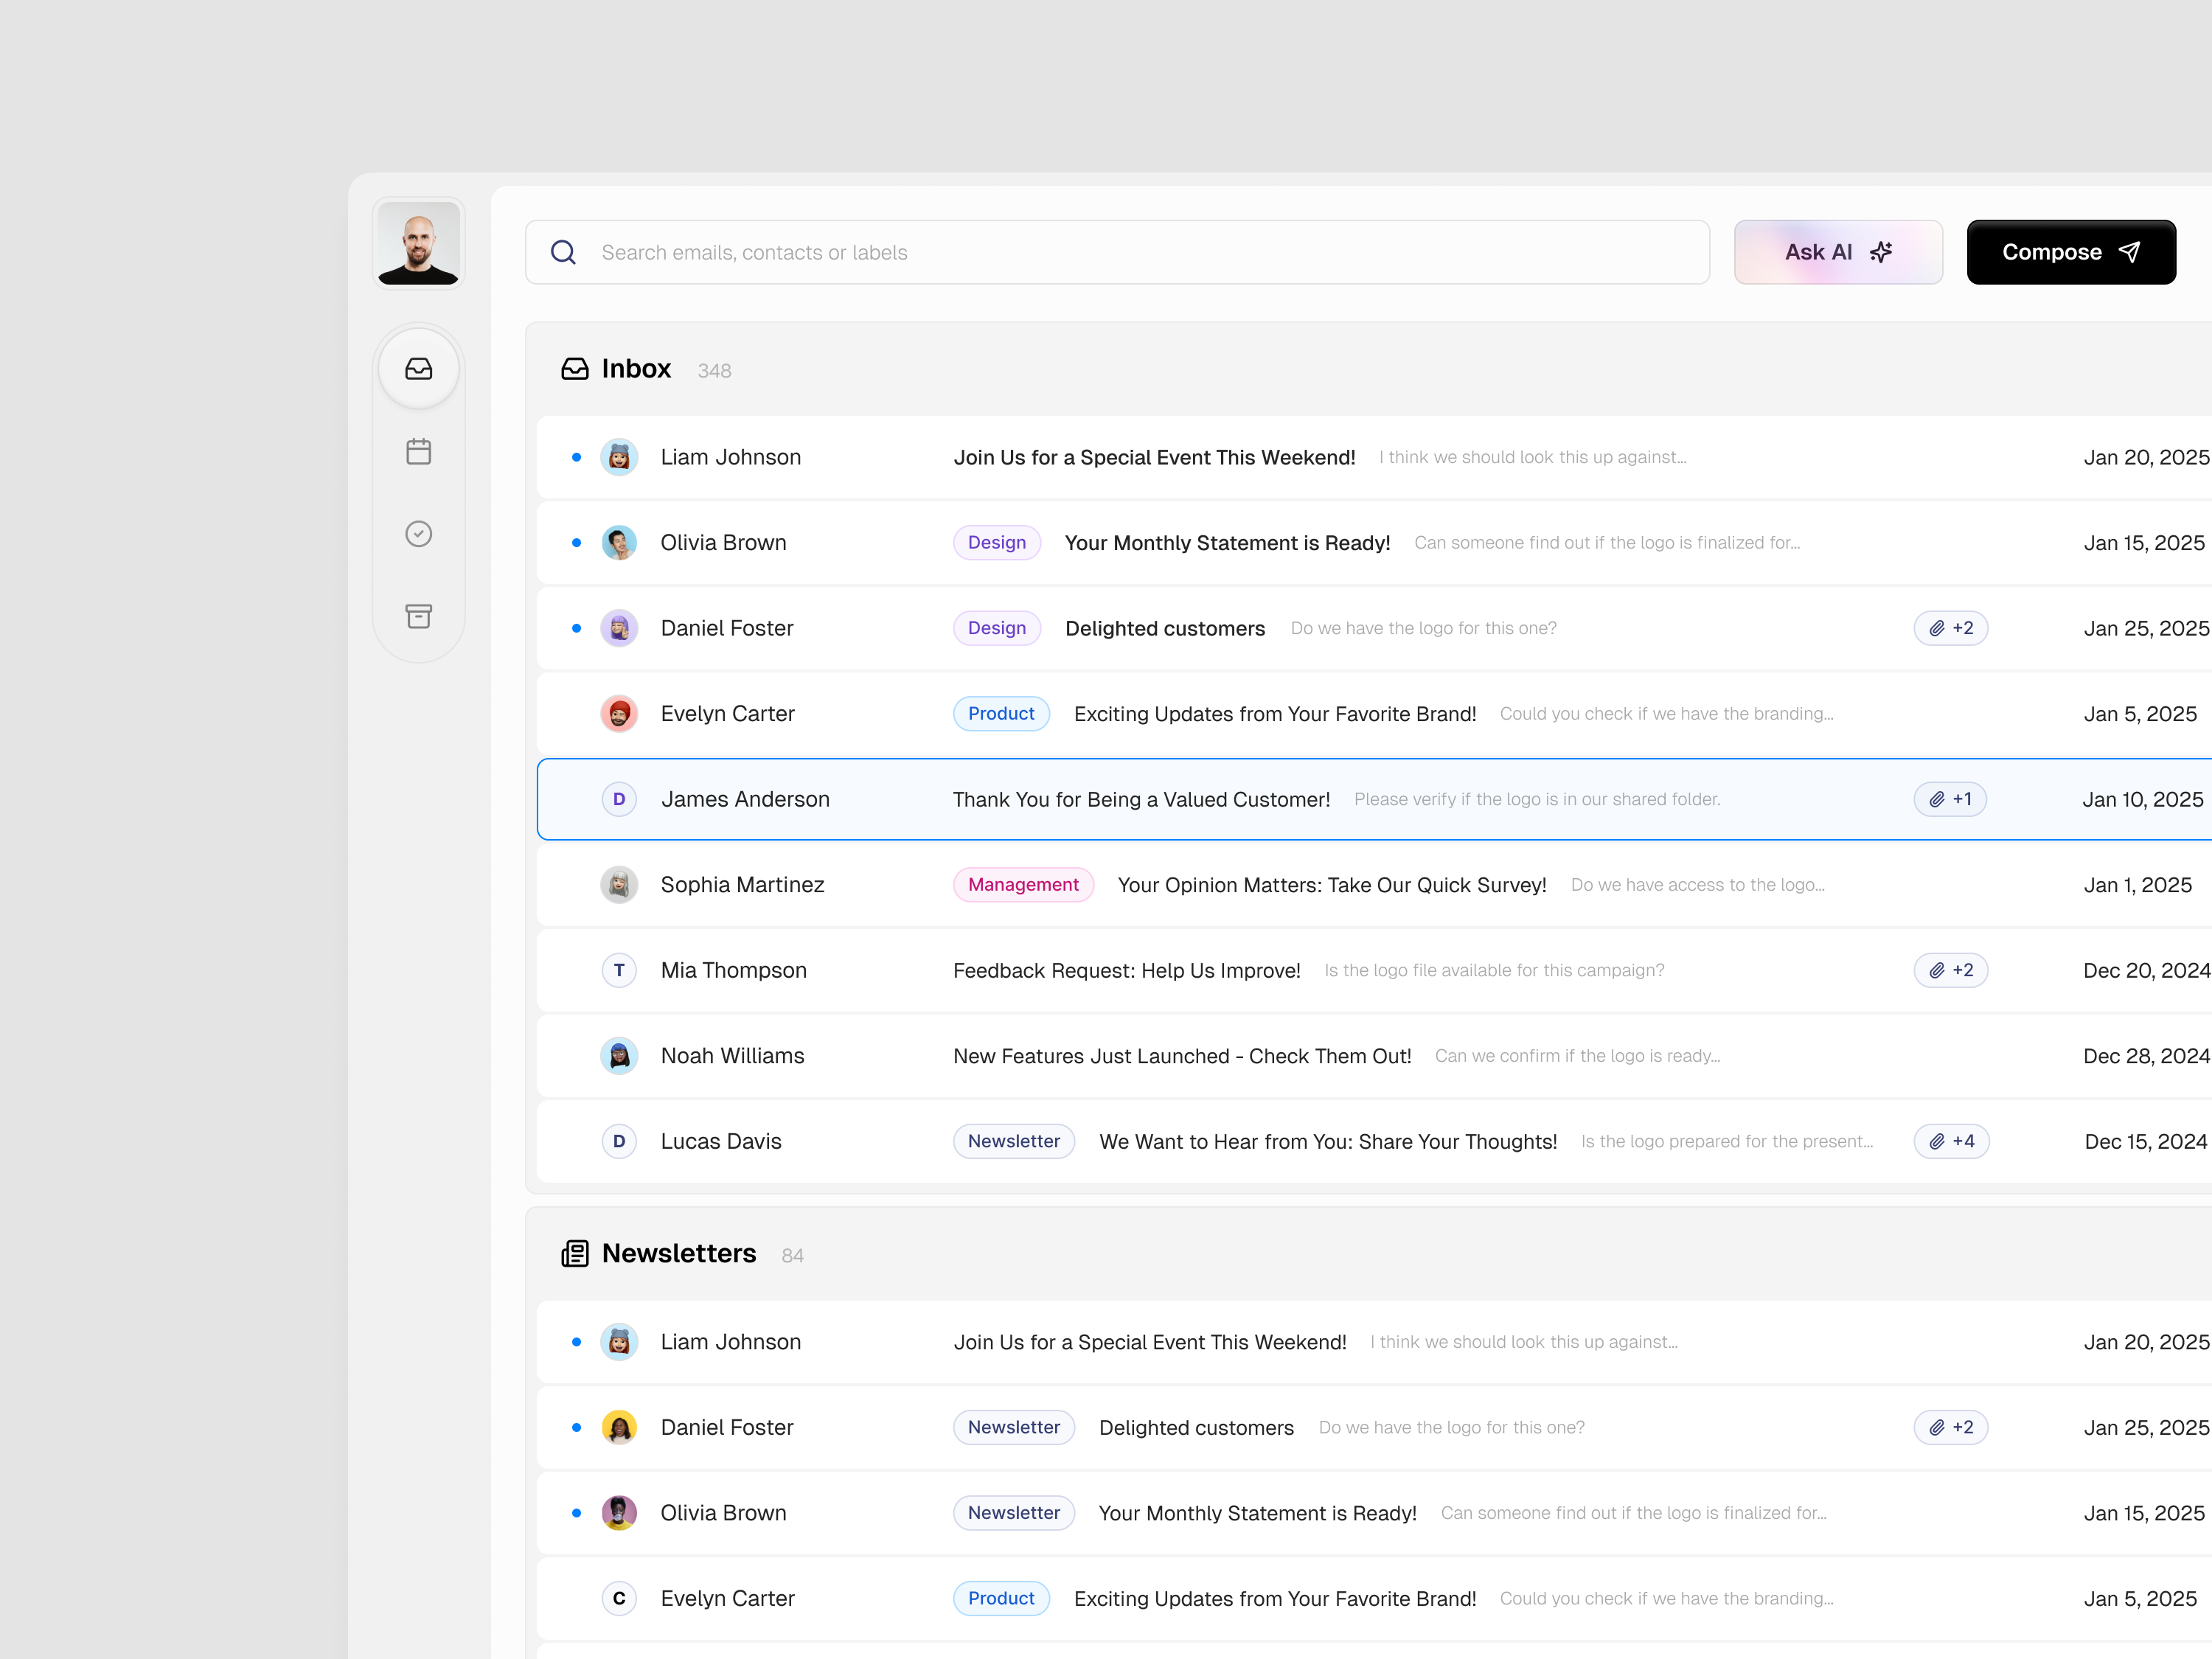The height and width of the screenshot is (1659, 2212).
Task: Expand the +2 attachments on Mia Thompson's email
Action: (x=1950, y=970)
